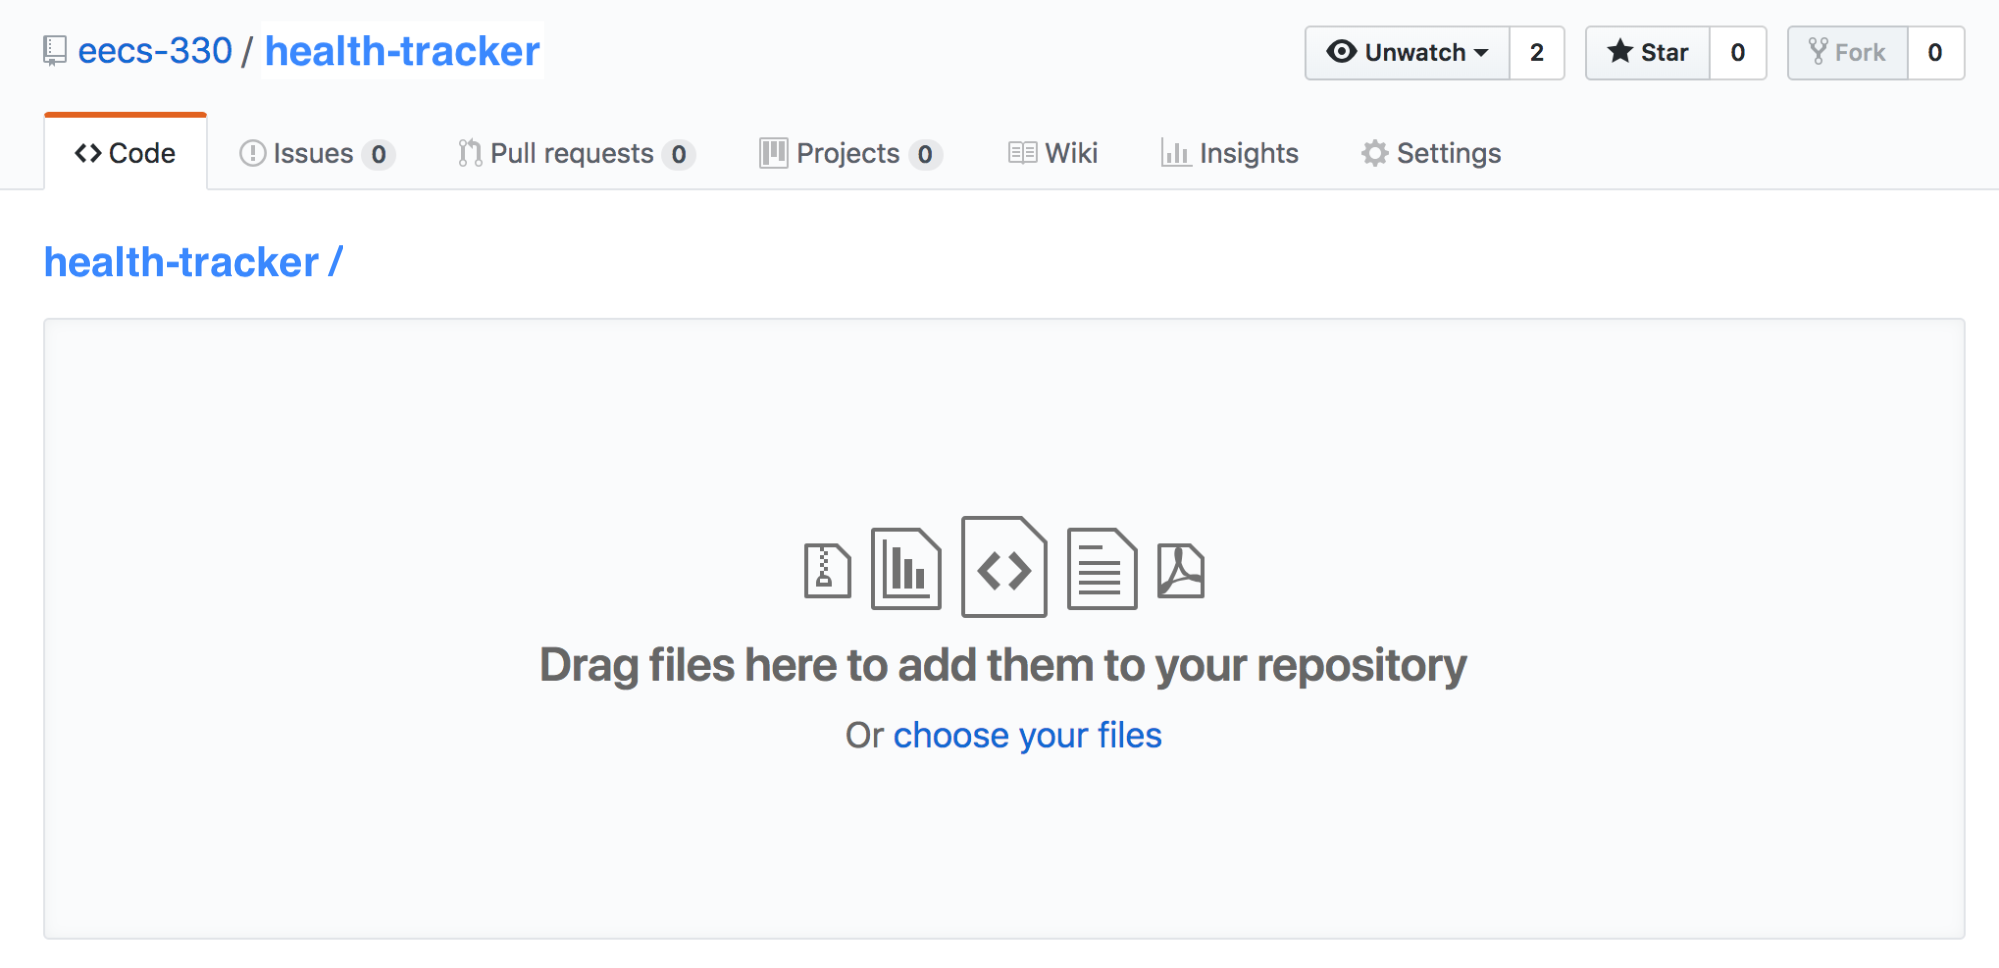Click the PDF file icon

(x=1180, y=571)
